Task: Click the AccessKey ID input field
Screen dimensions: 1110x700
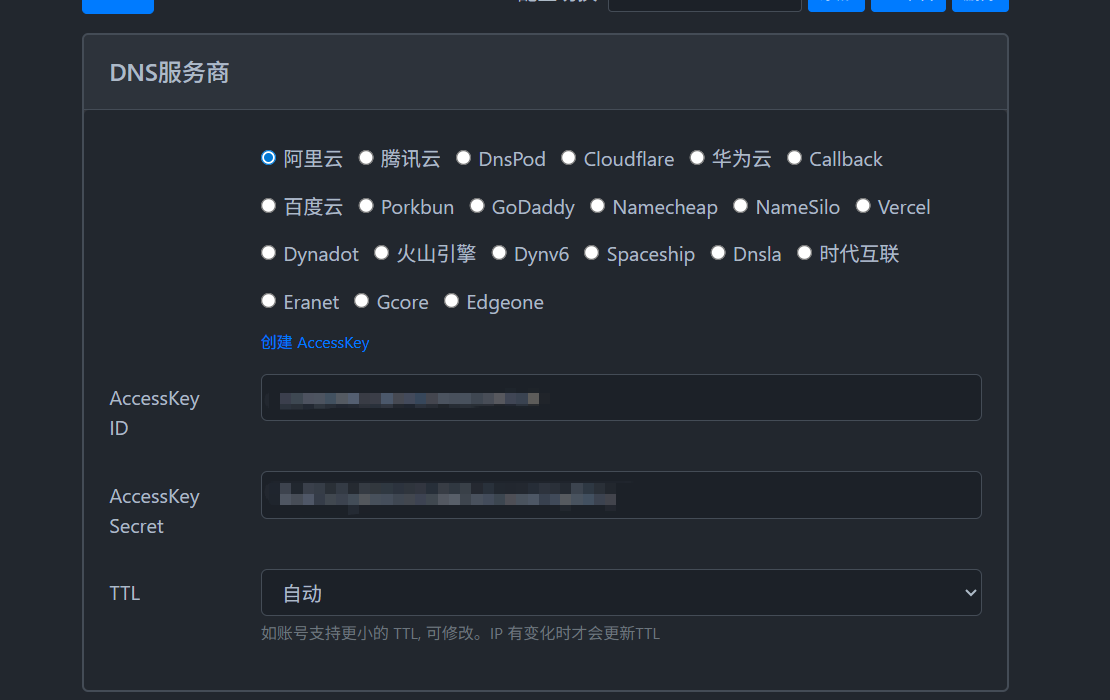Action: [620, 398]
